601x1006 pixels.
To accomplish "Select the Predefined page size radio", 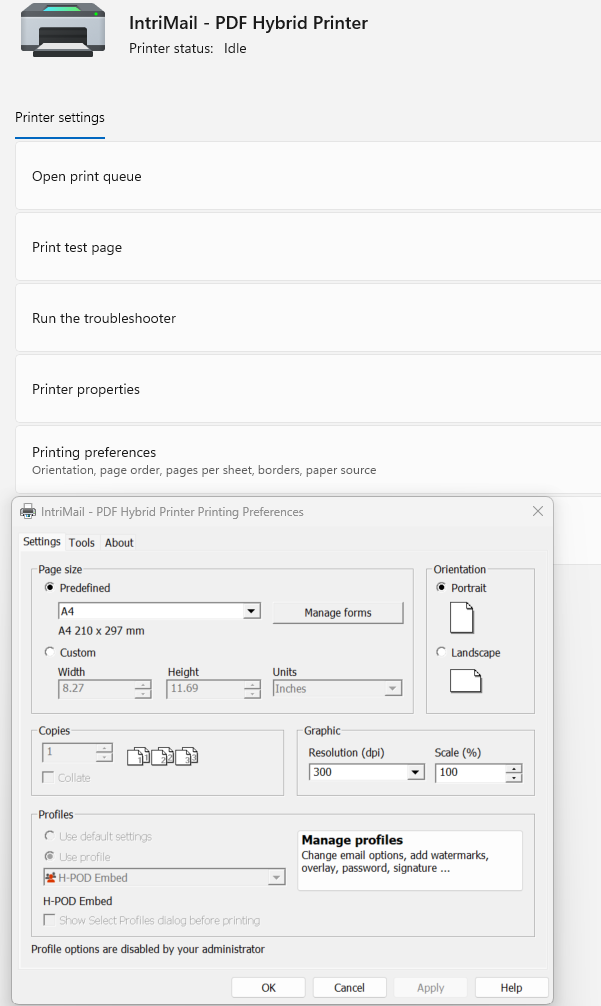I will pyautogui.click(x=49, y=588).
